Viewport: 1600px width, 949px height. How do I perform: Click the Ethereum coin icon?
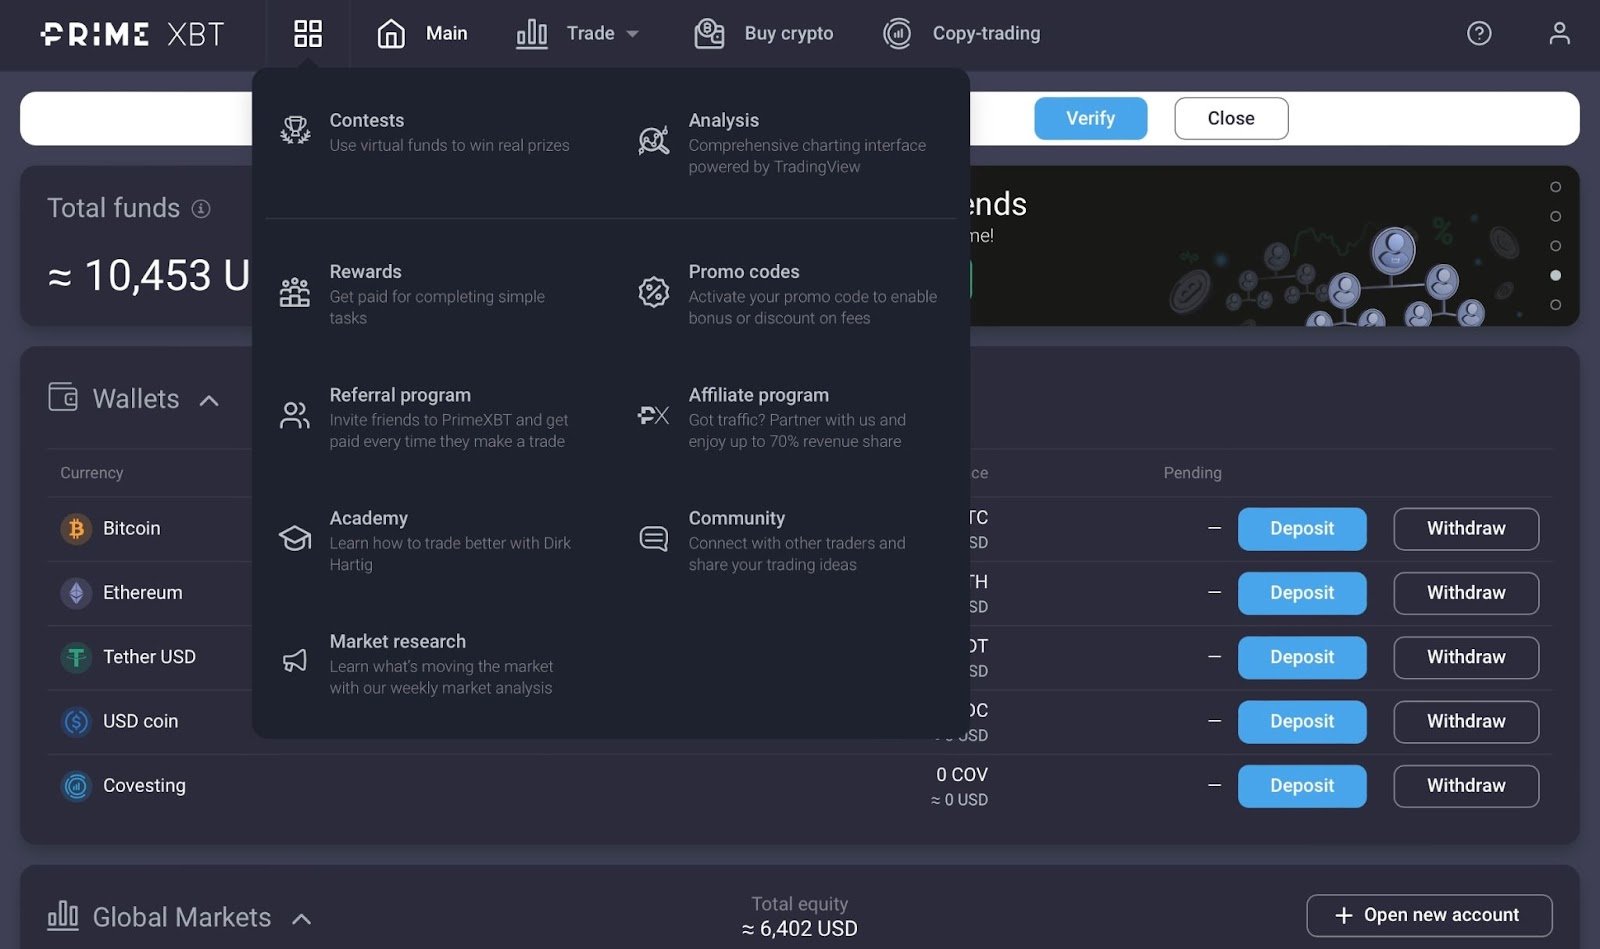[x=76, y=593]
